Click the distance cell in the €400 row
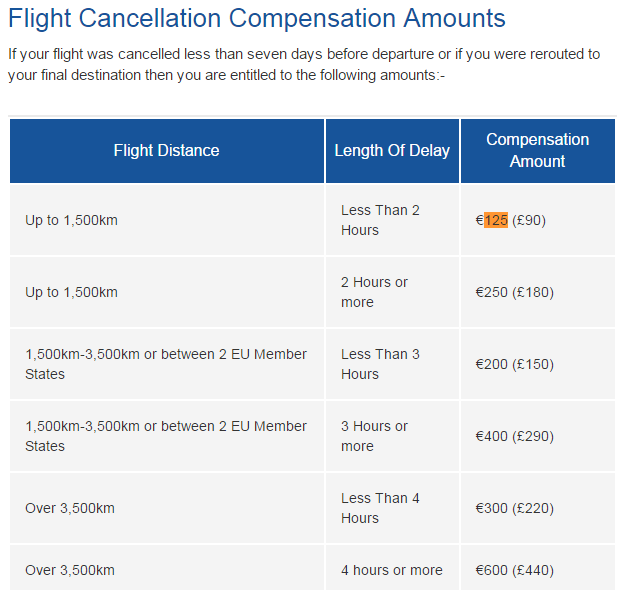Screen dimensions: 626x590 tap(166, 436)
